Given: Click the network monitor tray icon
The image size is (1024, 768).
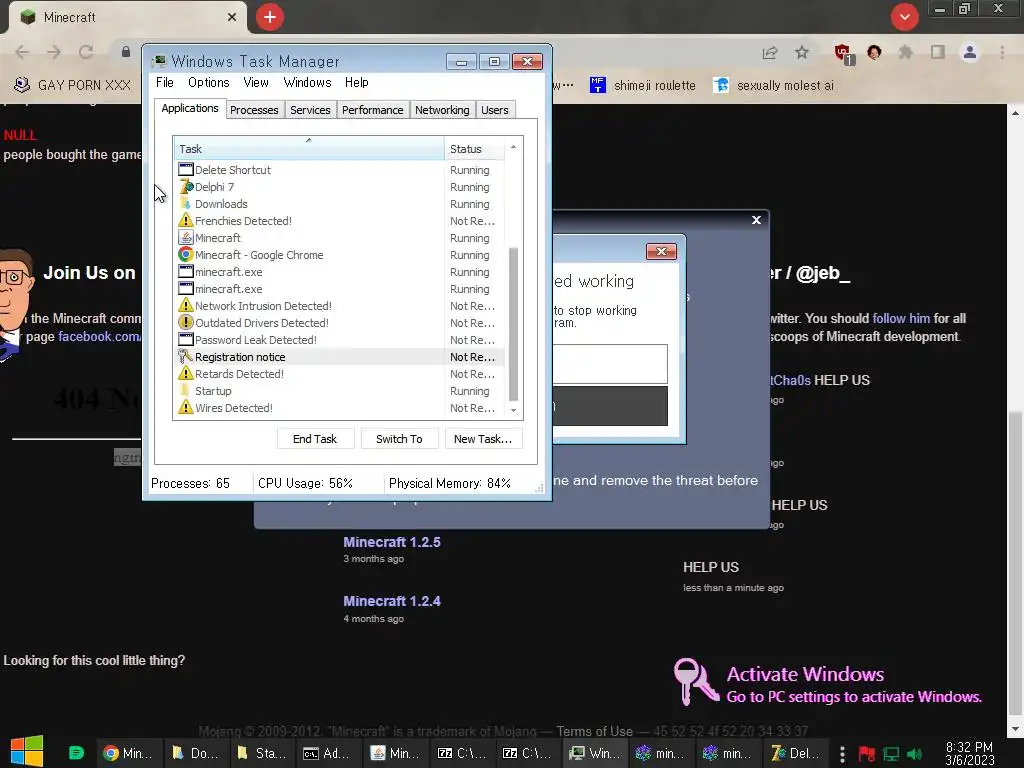Looking at the screenshot, I should 891,754.
